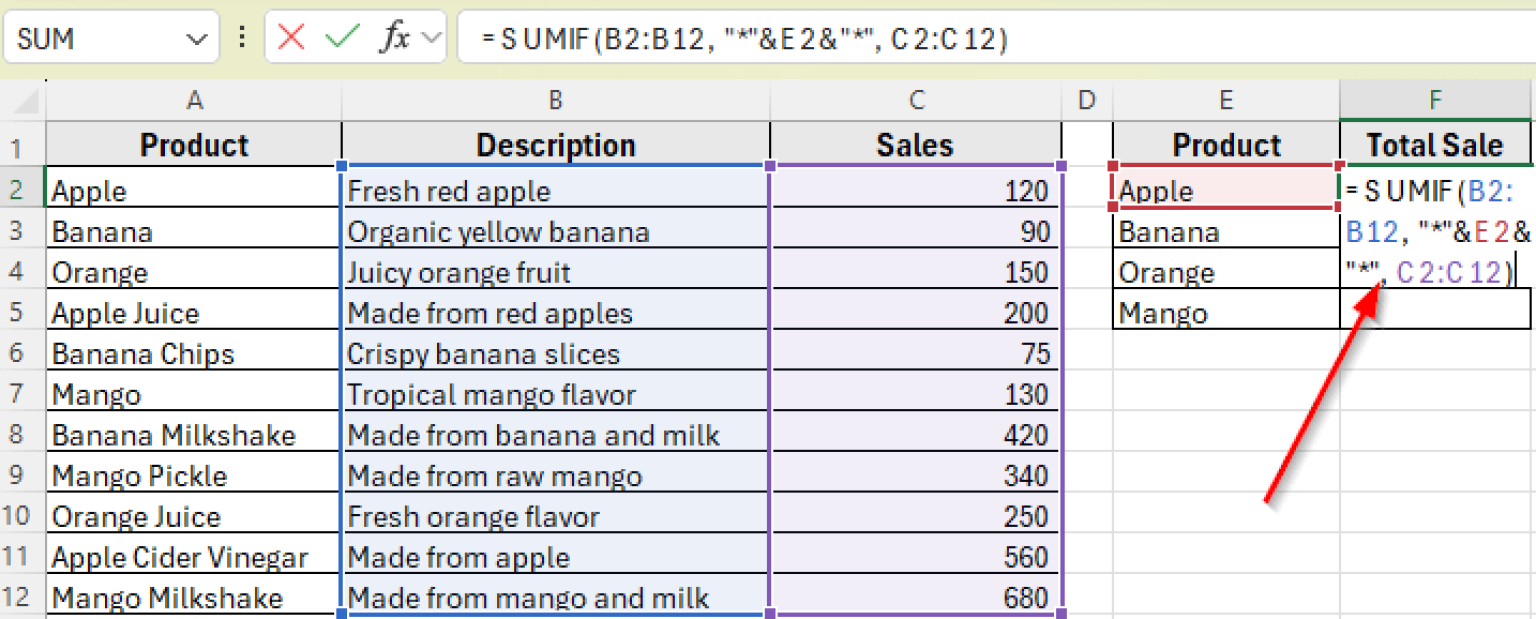Image resolution: width=1536 pixels, height=619 pixels.
Task: Expand the dropdown arrow next to fx
Action: [x=432, y=39]
